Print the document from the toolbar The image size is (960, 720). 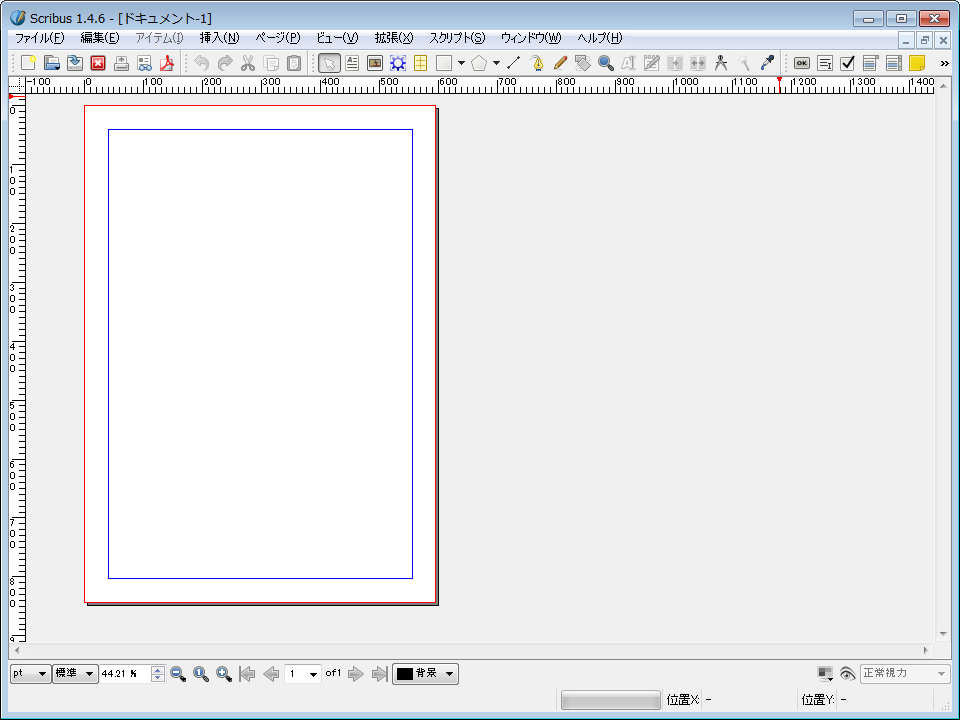(121, 63)
